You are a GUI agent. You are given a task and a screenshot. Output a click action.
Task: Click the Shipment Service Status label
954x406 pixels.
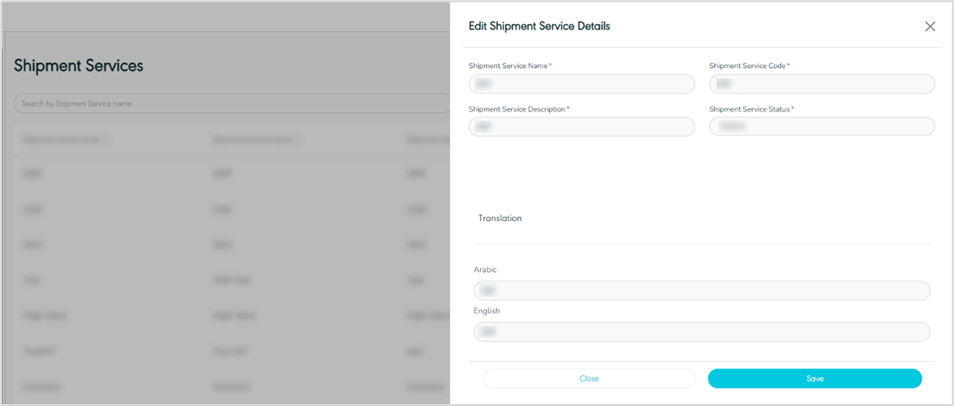pos(749,108)
